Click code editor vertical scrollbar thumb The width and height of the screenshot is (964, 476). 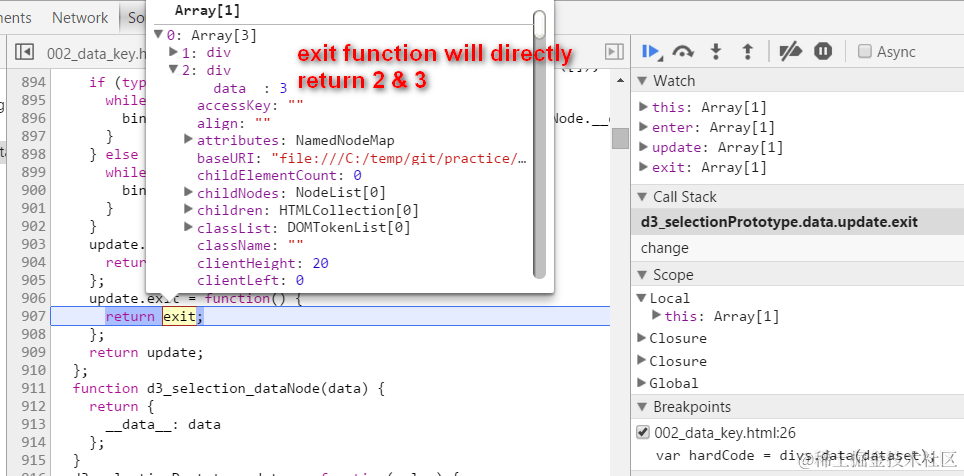(620, 138)
